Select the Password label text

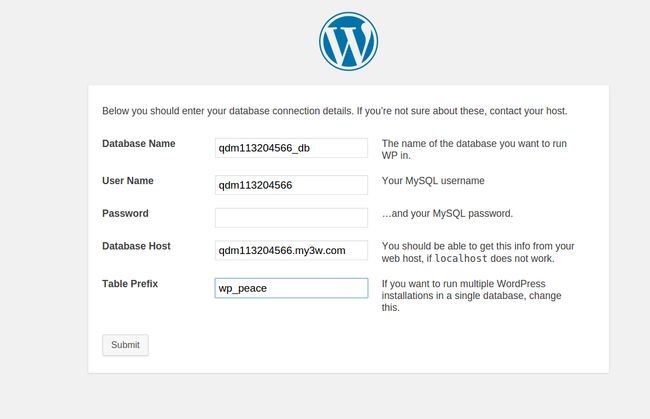[x=125, y=213]
